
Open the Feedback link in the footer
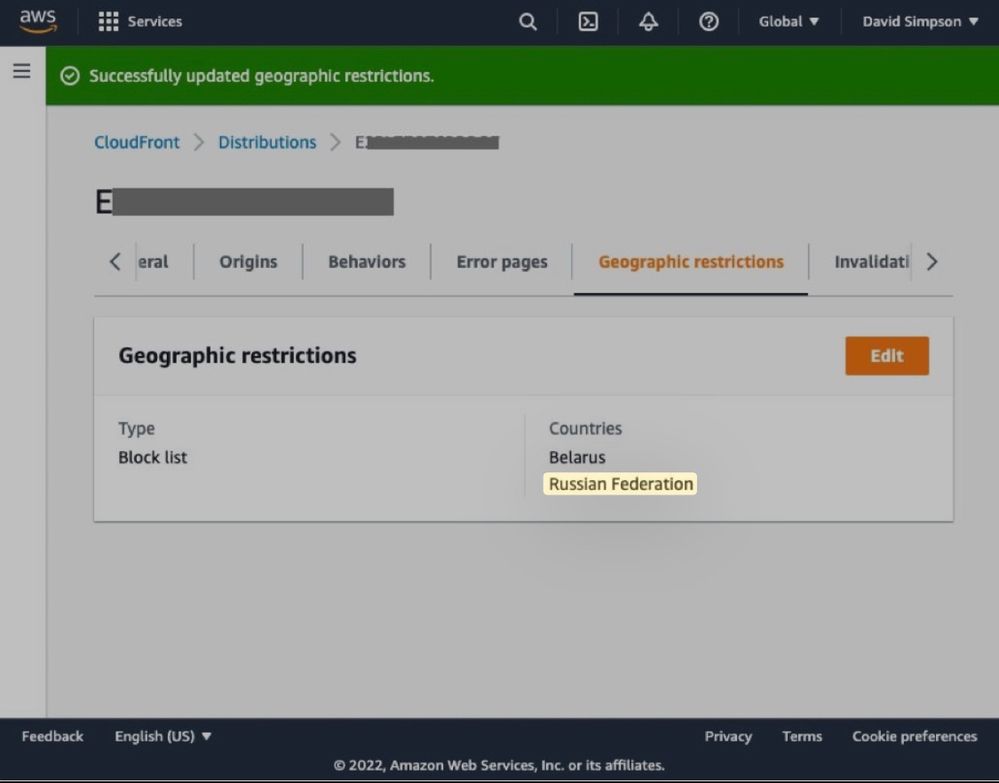(52, 736)
